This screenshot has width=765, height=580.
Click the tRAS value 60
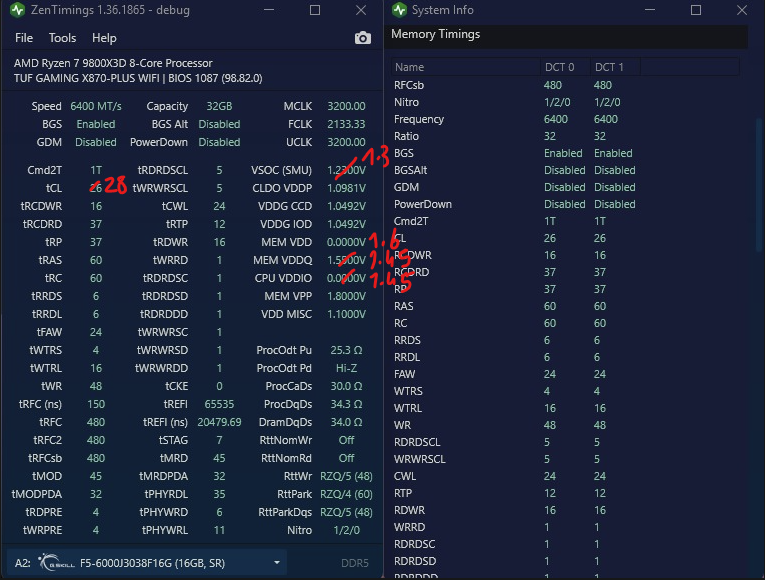point(96,260)
